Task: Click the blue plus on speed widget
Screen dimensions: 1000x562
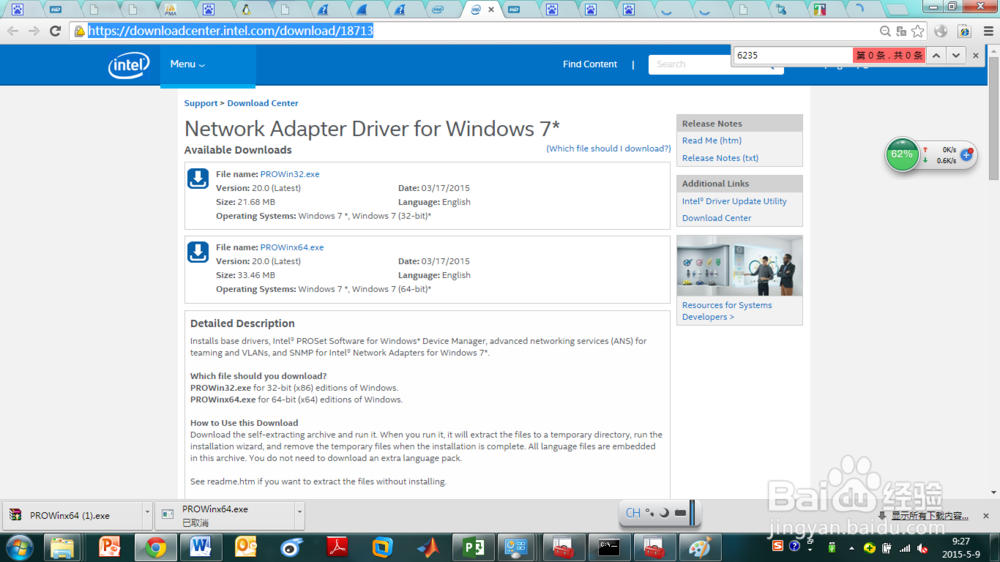Action: pos(966,154)
